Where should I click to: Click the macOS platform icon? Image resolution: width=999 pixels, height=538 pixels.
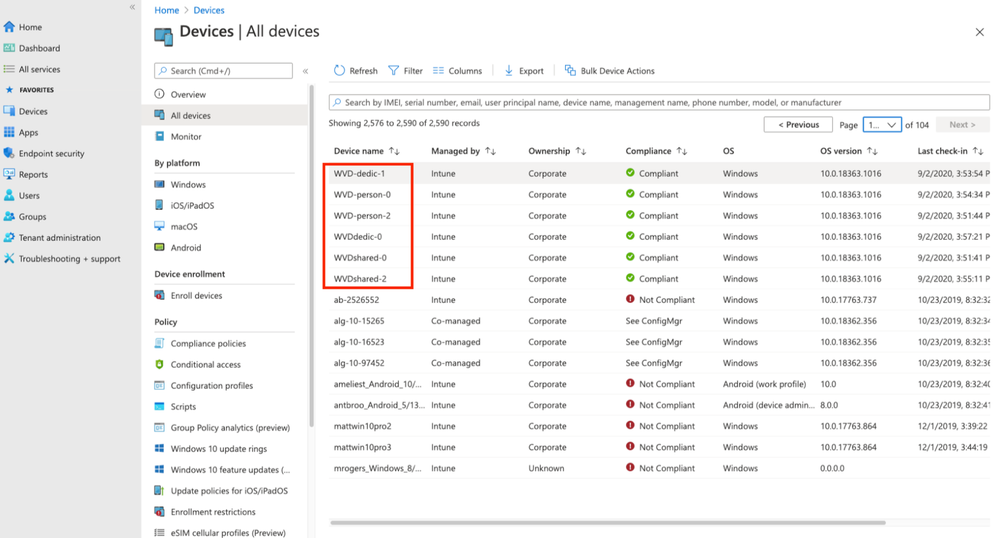click(x=159, y=226)
